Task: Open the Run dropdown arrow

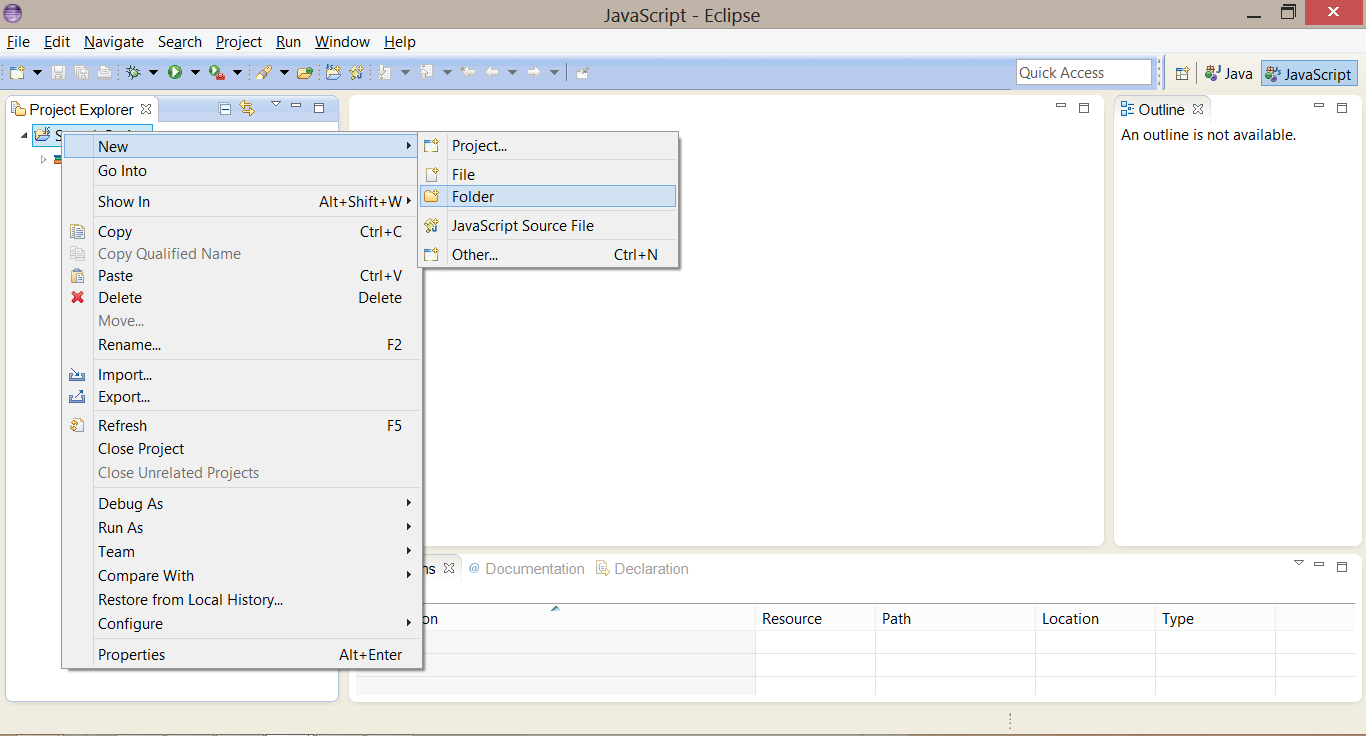Action: click(193, 72)
